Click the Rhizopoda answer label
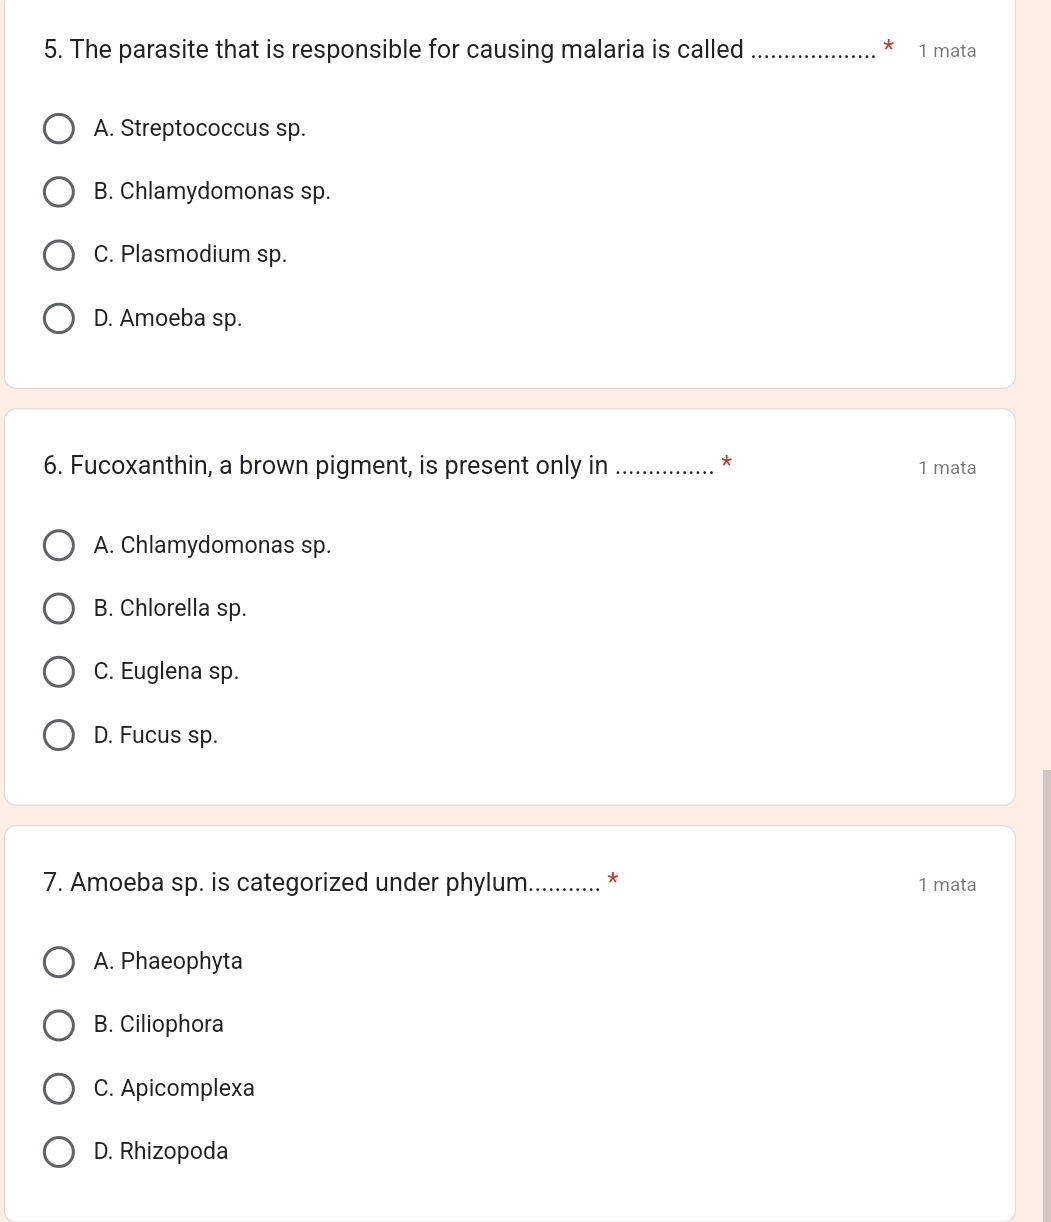Screen dimensions: 1051x1222 coord(161,1152)
